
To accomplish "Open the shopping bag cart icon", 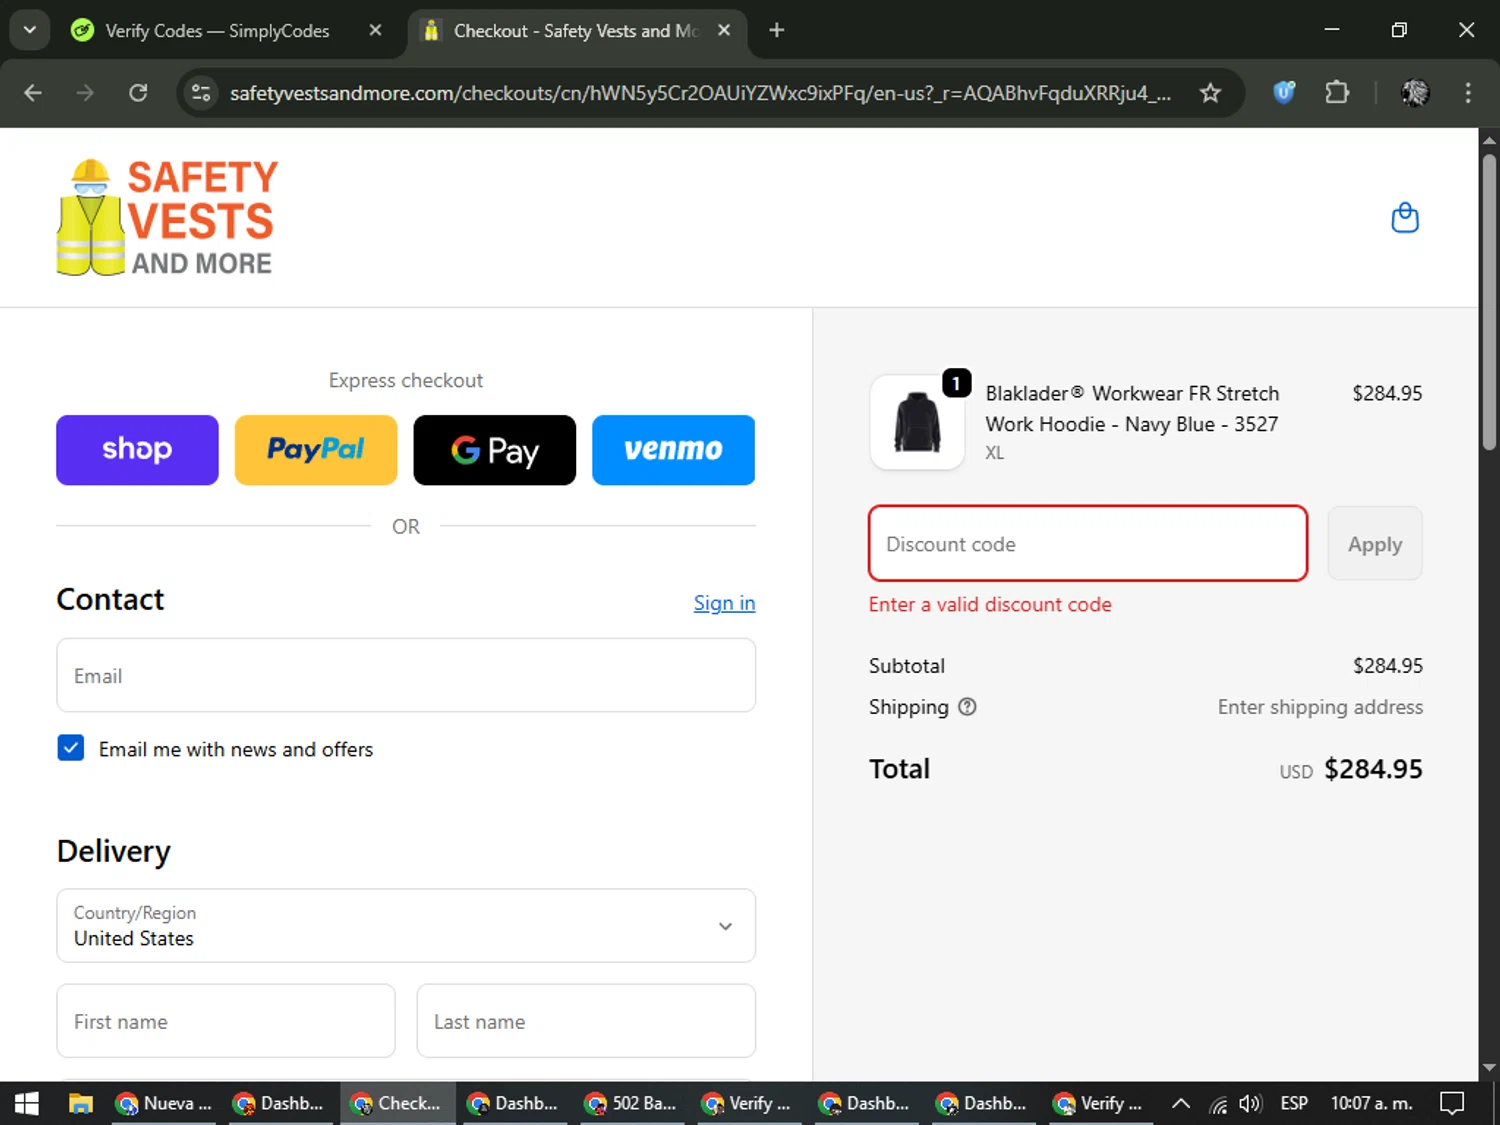I will pos(1405,218).
